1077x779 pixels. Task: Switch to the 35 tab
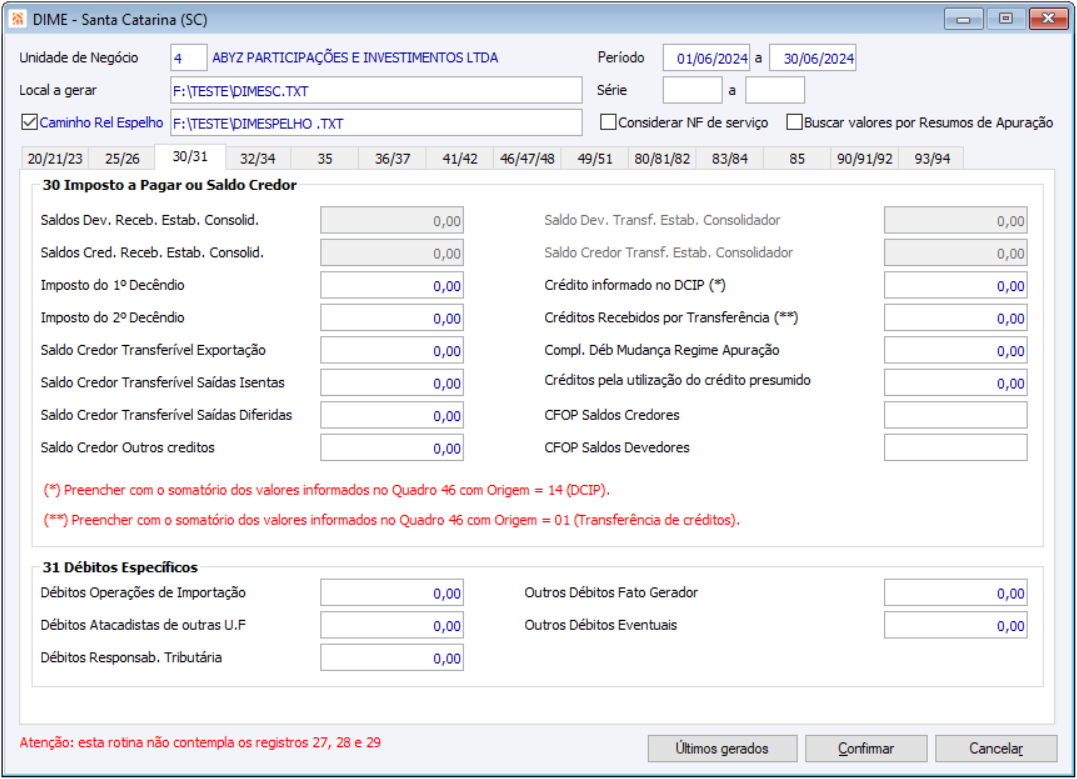click(x=325, y=159)
